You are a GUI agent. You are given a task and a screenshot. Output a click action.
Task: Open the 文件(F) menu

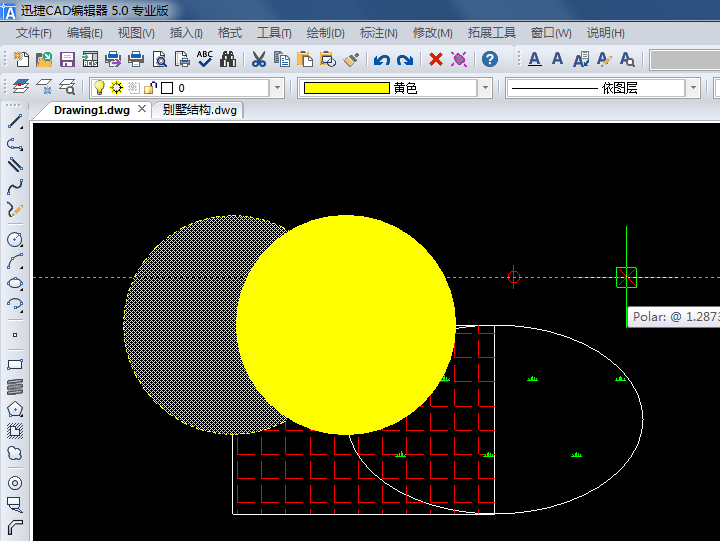34,33
